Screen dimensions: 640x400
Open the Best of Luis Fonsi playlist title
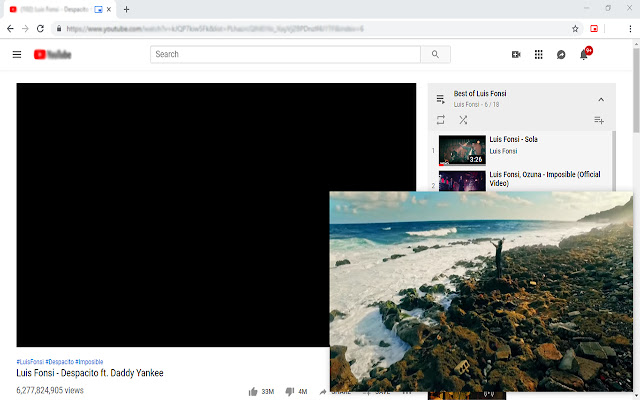click(480, 93)
